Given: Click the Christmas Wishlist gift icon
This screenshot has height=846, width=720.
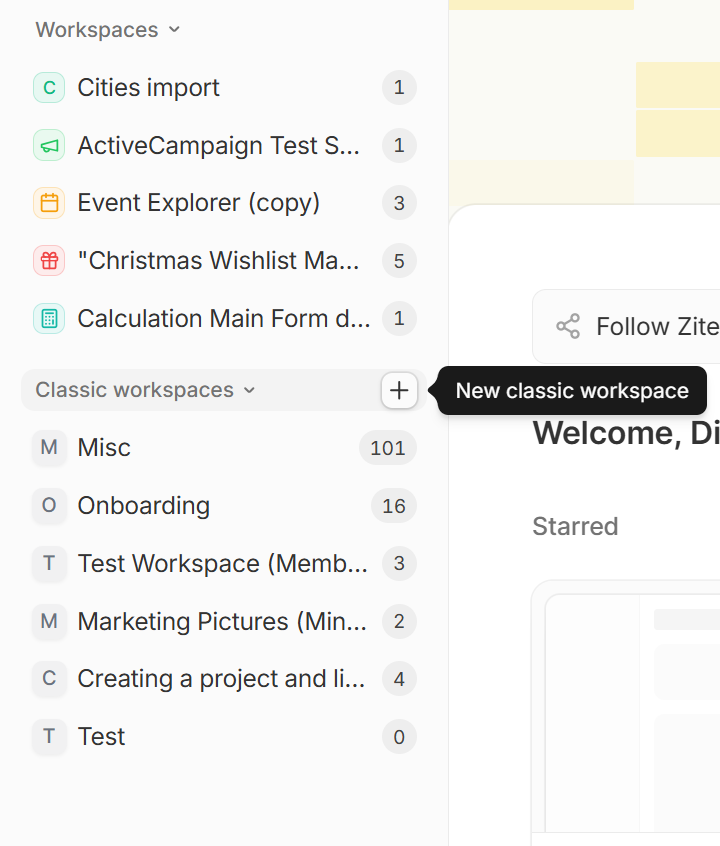Looking at the screenshot, I should [x=49, y=261].
